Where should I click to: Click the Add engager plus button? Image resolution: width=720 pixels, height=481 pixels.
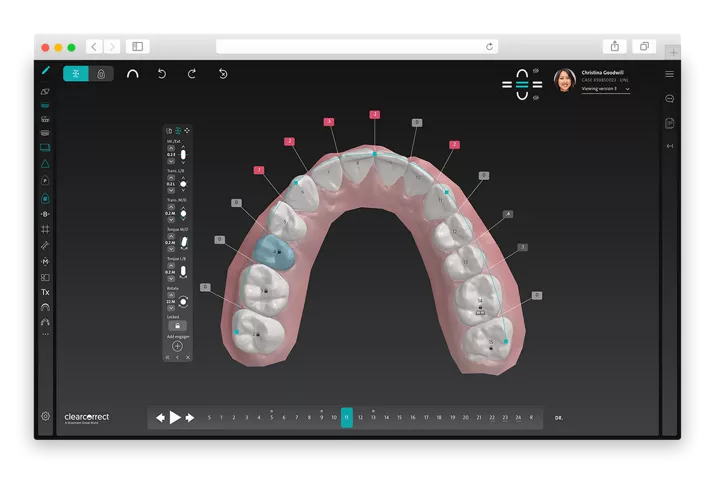(177, 345)
